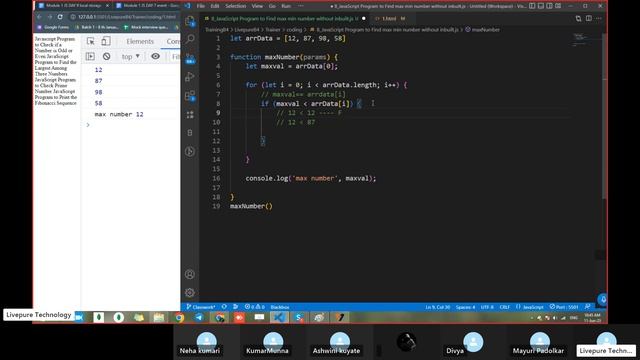Open the Mock interview bookmark
Image resolution: width=640 pixels, height=360 pixels.
click(x=146, y=27)
